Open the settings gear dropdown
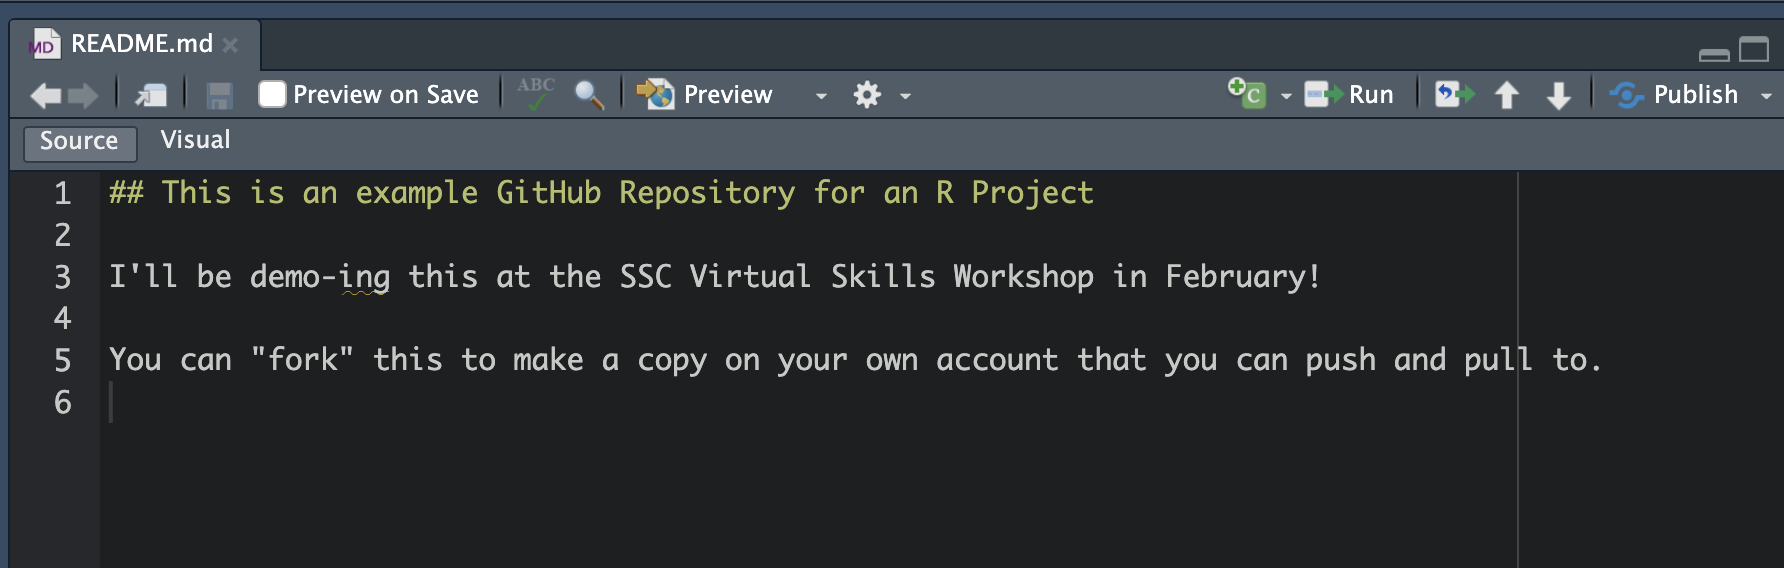 pyautogui.click(x=868, y=95)
